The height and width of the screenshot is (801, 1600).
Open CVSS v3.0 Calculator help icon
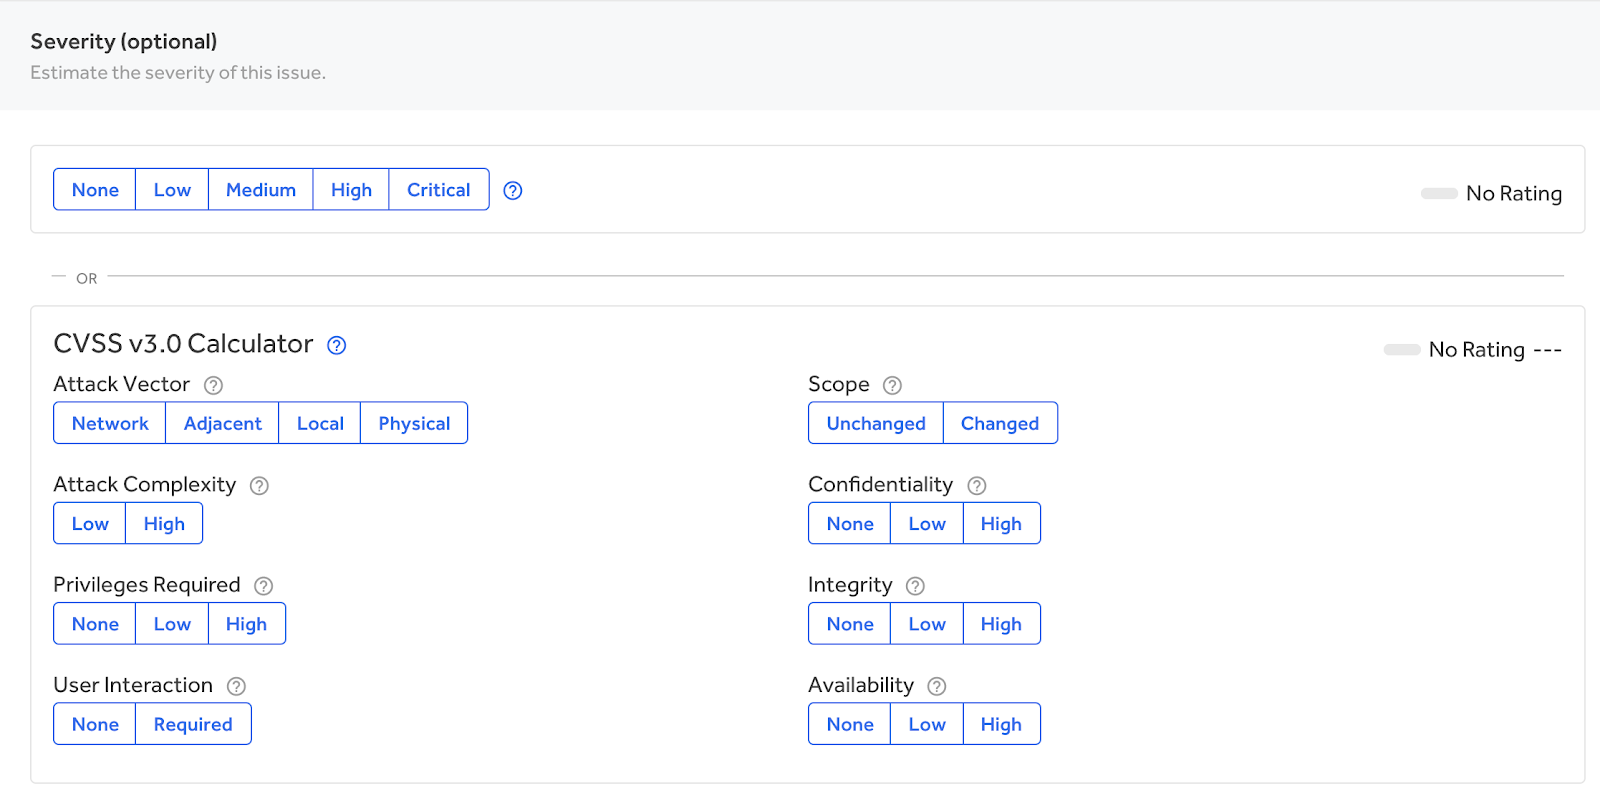pyautogui.click(x=337, y=345)
